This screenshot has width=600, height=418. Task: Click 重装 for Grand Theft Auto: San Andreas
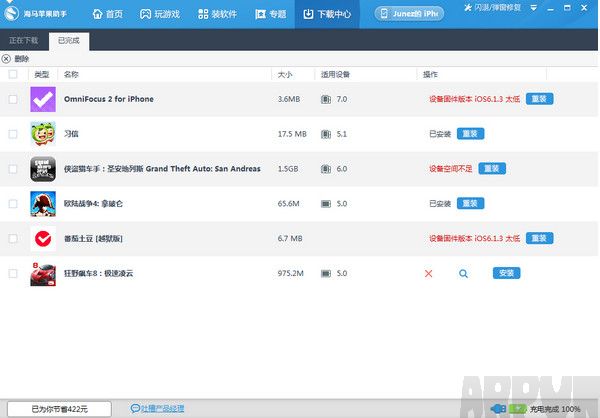491,169
